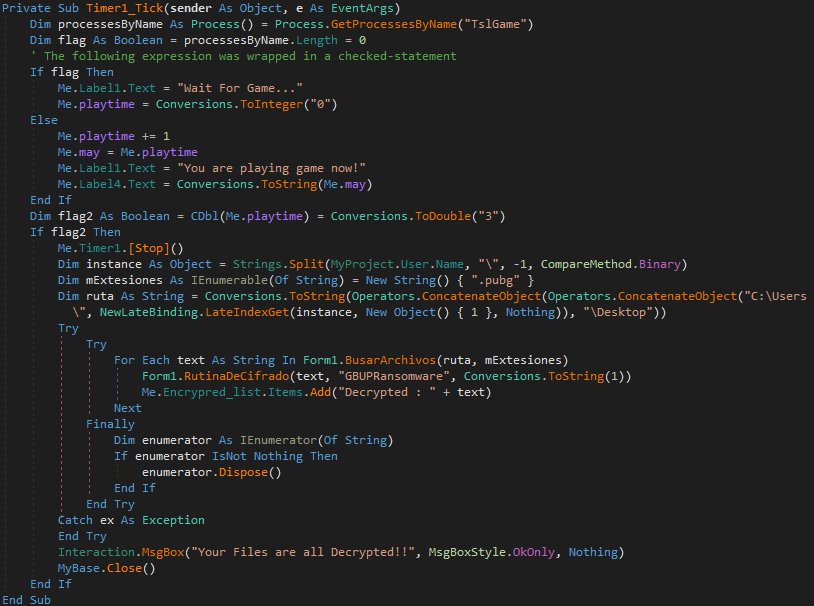Click the OkOnly enum value
Image resolution: width=814 pixels, height=606 pixels.
tap(534, 553)
